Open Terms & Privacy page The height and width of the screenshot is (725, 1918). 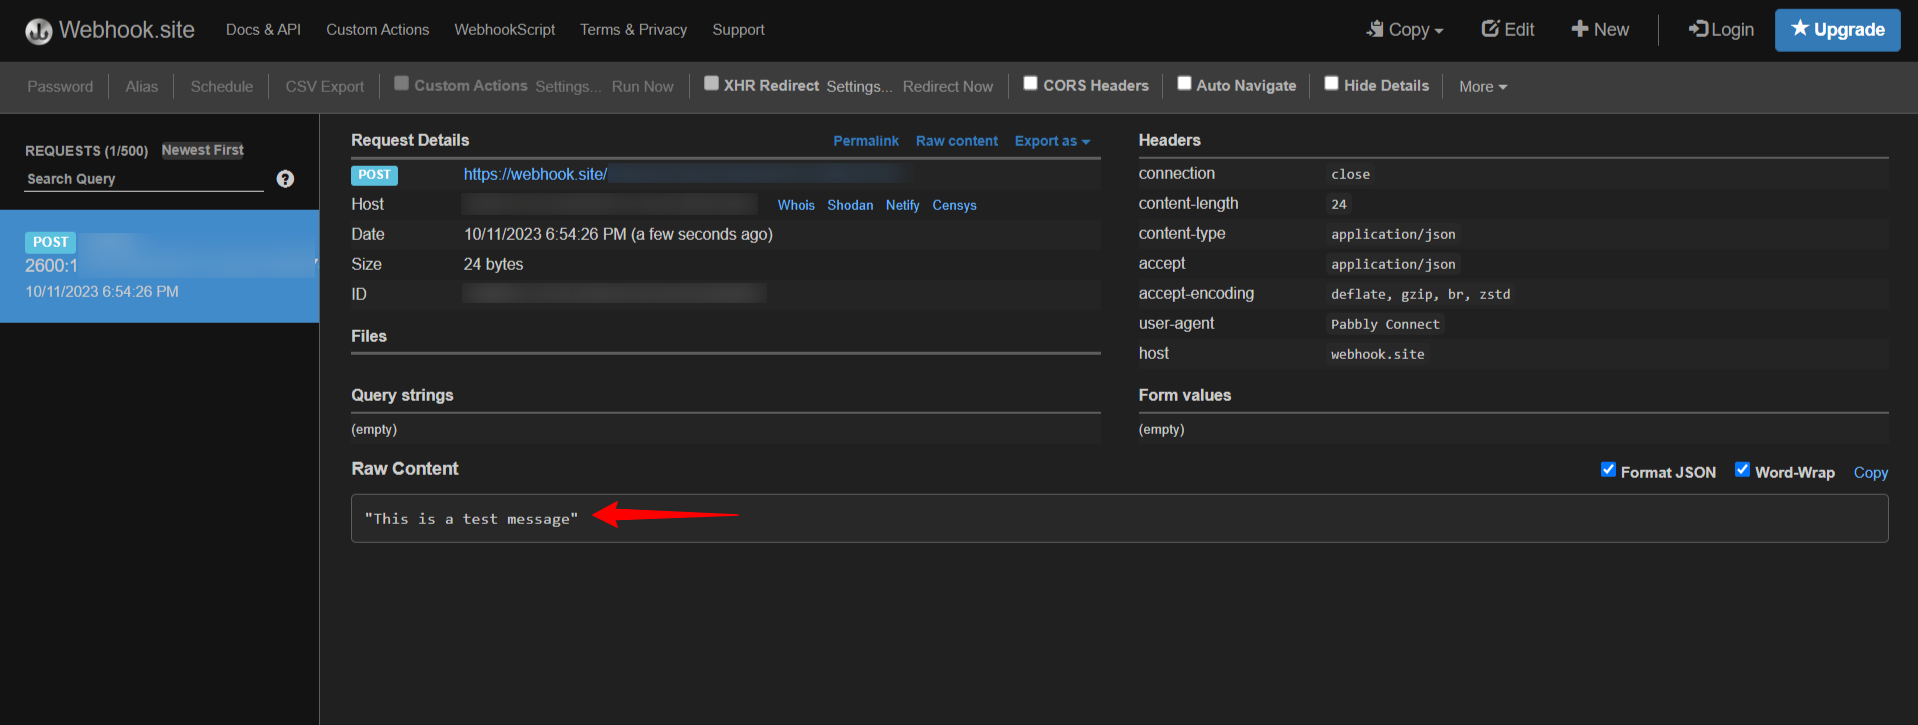(x=633, y=30)
